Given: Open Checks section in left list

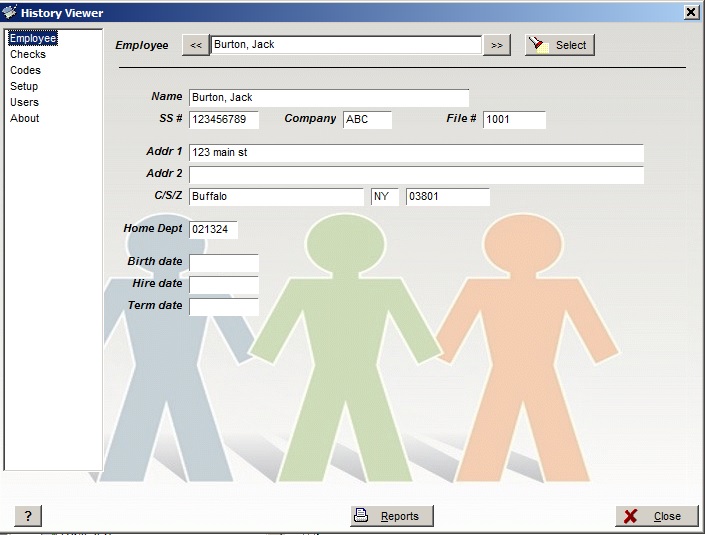Looking at the screenshot, I should point(28,54).
